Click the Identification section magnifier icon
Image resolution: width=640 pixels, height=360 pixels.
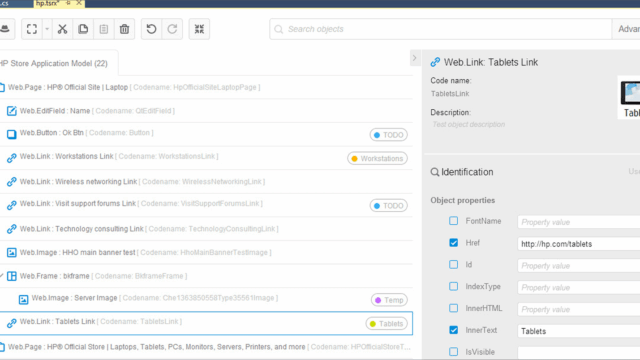pos(435,172)
